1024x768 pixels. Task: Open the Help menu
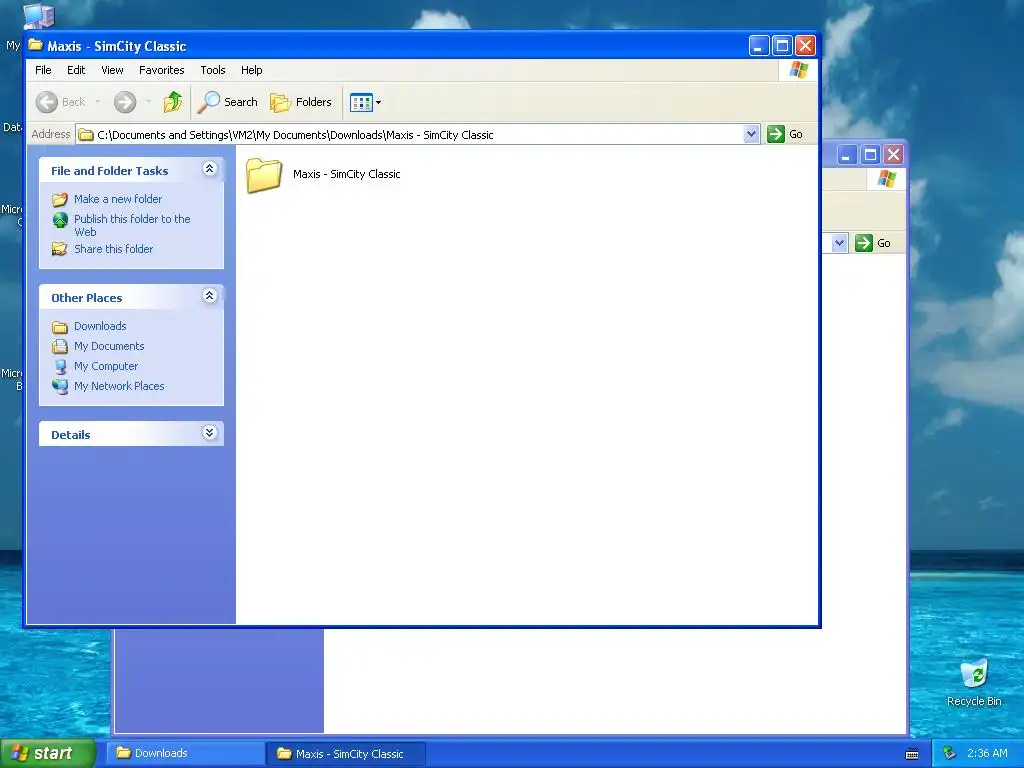[251, 70]
